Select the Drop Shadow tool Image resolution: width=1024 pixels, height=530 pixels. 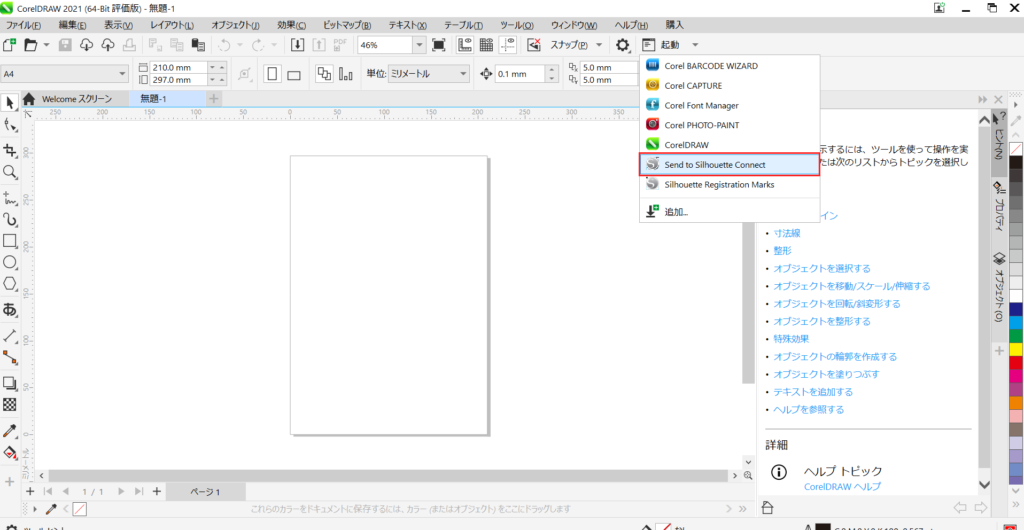(x=10, y=383)
